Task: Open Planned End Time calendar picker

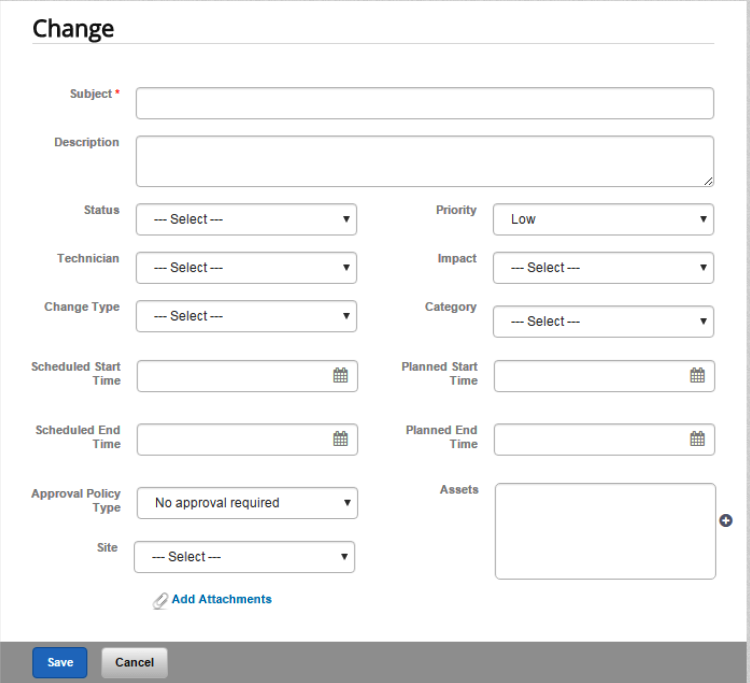Action: (x=697, y=439)
